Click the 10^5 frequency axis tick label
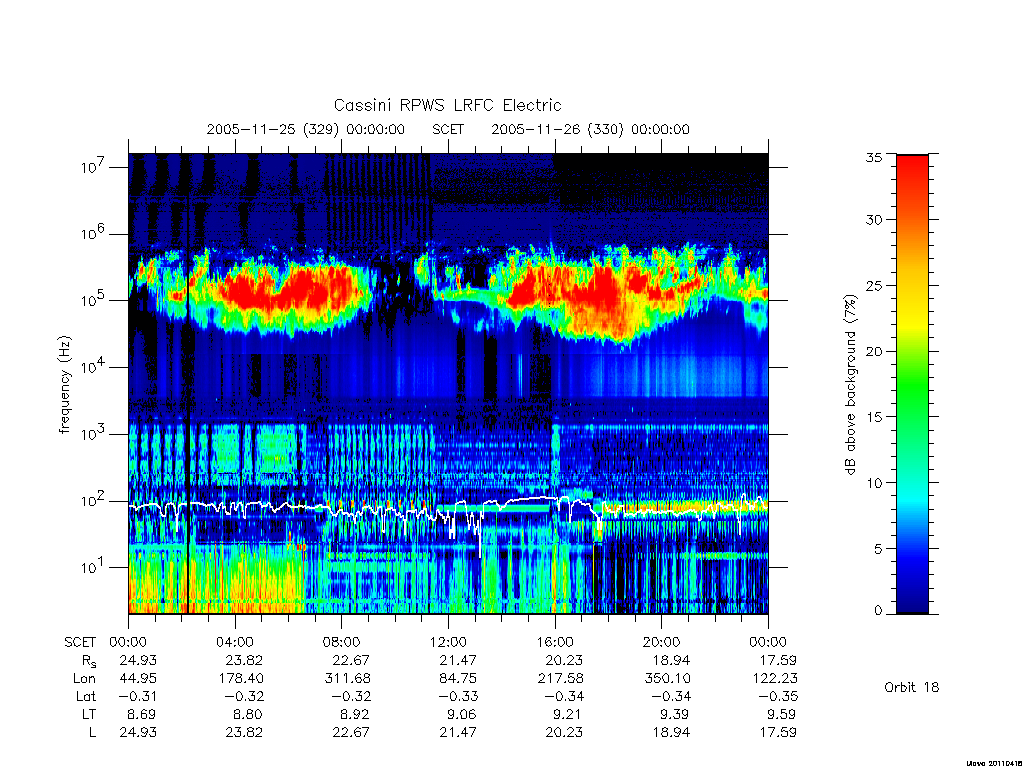Viewport: 1024px width, 768px height. (91, 300)
